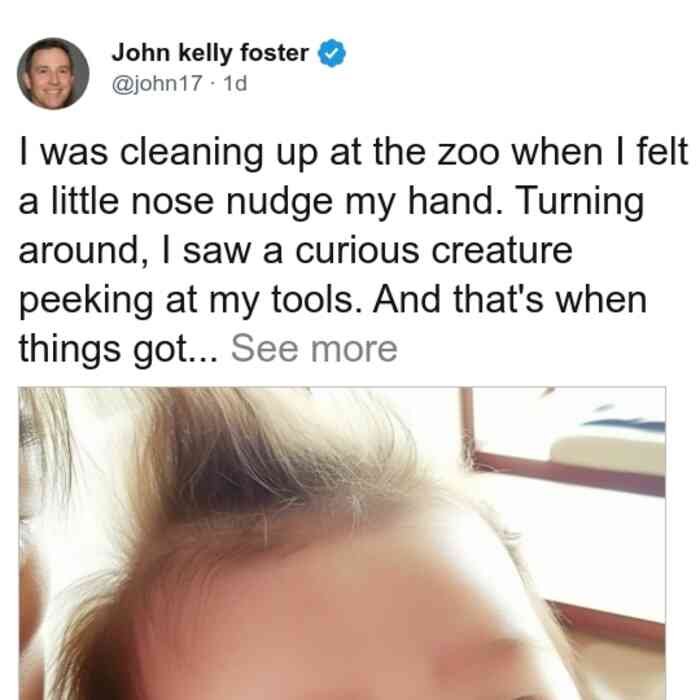Click the phrase curious creature in post
Image resolution: width=700 pixels, height=700 pixels.
point(433,250)
